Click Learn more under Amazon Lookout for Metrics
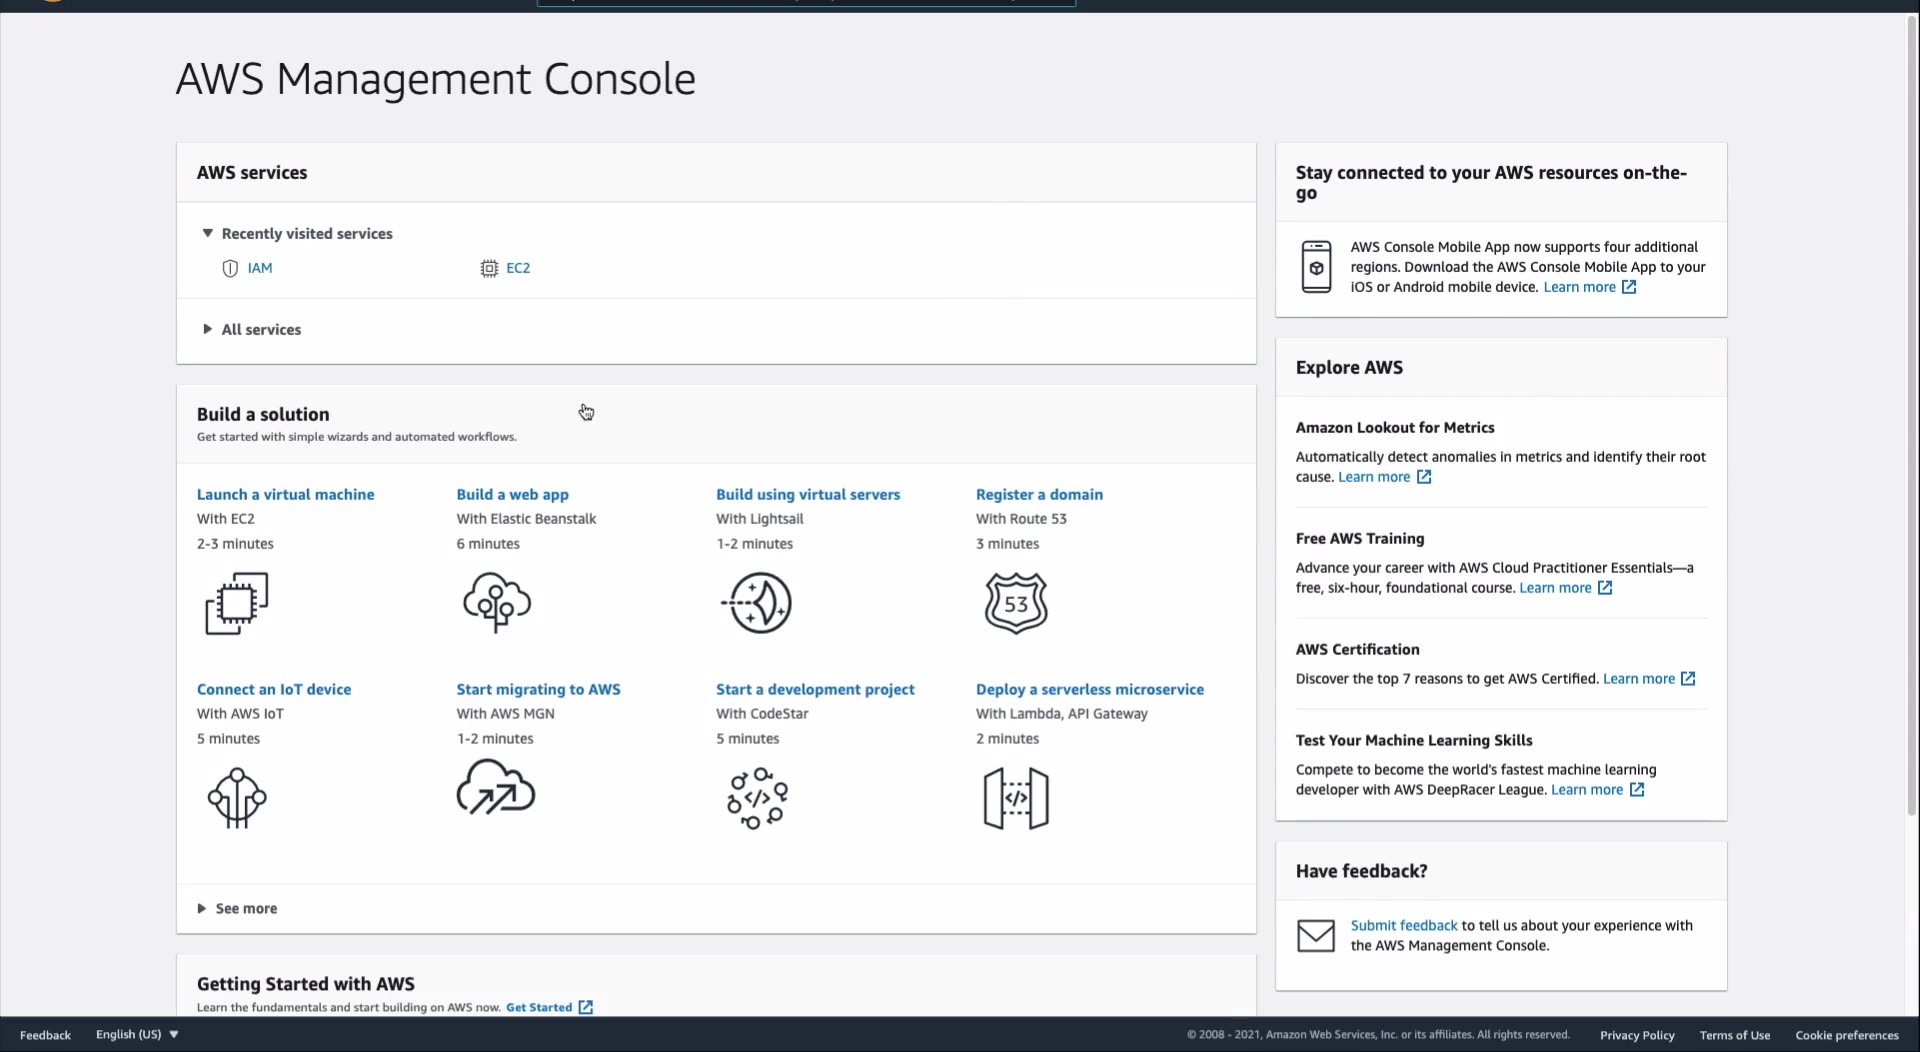The height and width of the screenshot is (1052, 1920). pyautogui.click(x=1375, y=477)
